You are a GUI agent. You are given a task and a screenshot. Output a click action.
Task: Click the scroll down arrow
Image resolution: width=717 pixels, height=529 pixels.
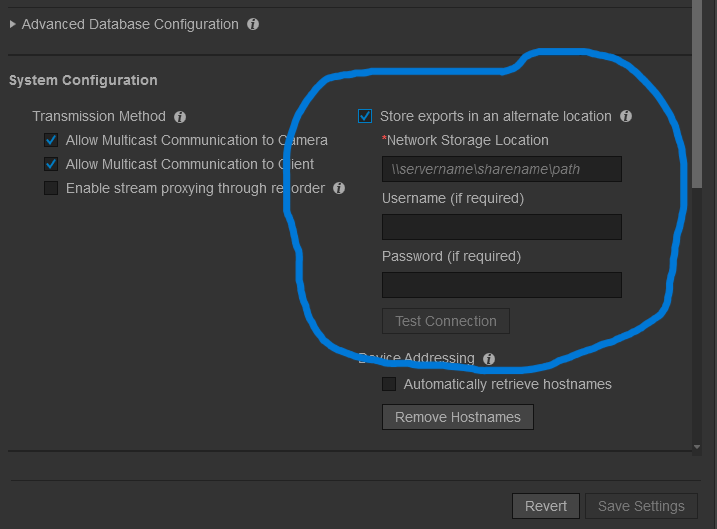point(696,446)
